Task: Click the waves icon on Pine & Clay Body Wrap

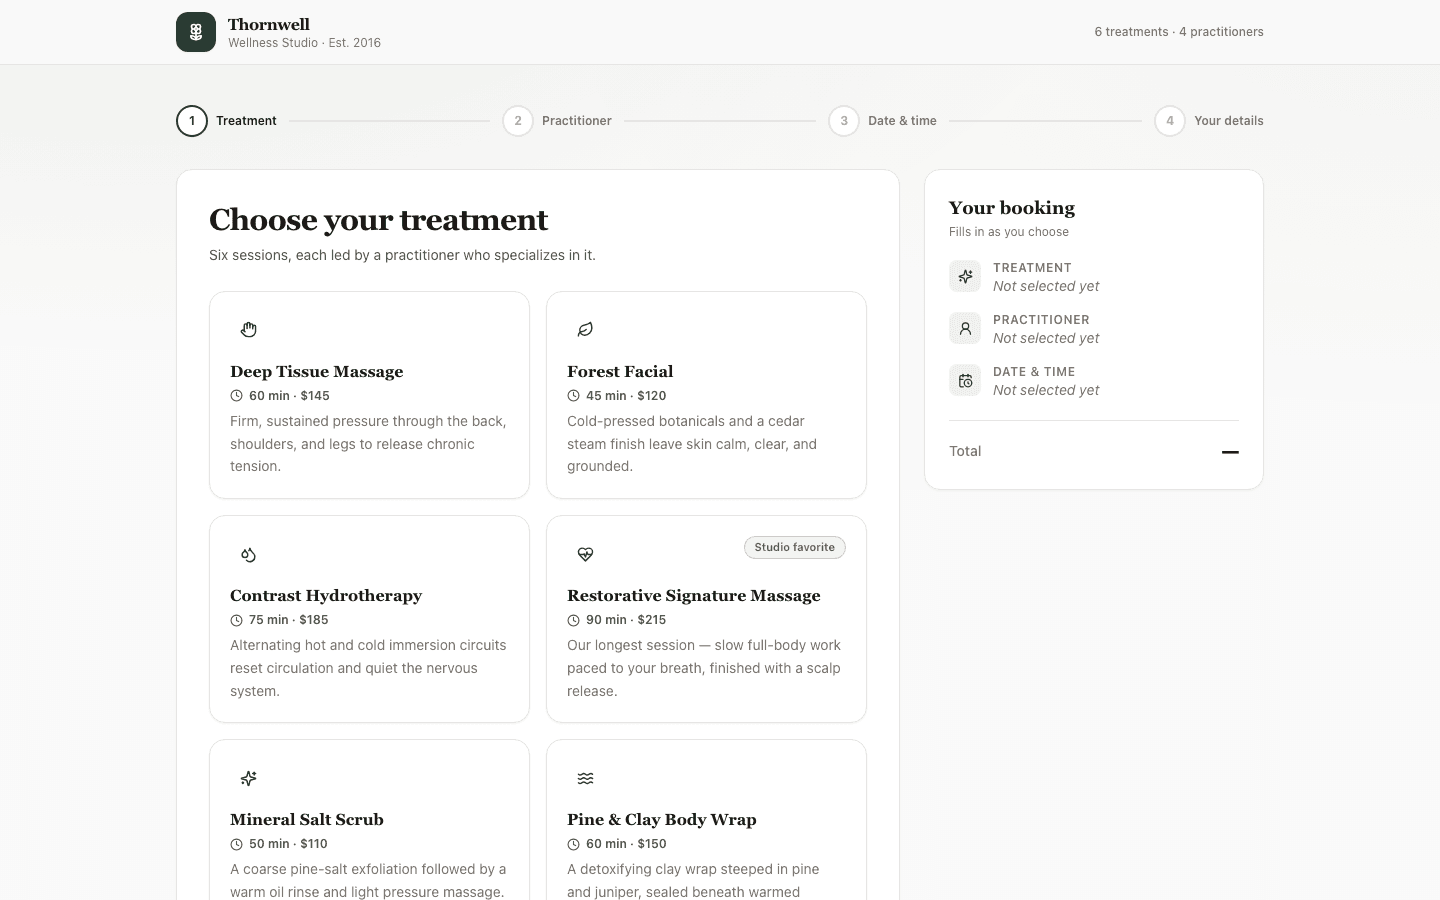Action: point(586,778)
